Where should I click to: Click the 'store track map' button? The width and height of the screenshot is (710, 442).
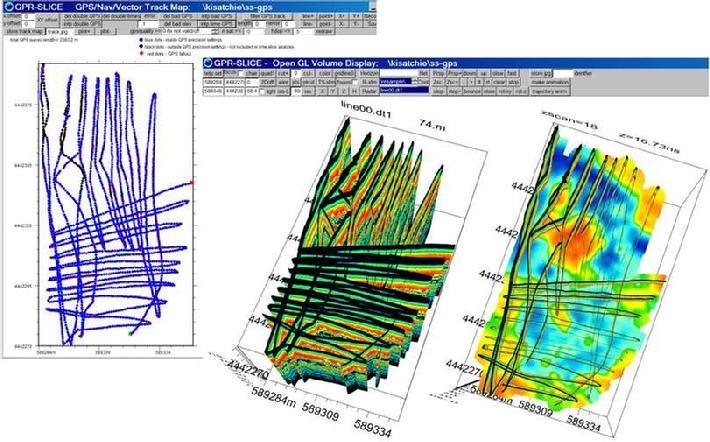24,31
